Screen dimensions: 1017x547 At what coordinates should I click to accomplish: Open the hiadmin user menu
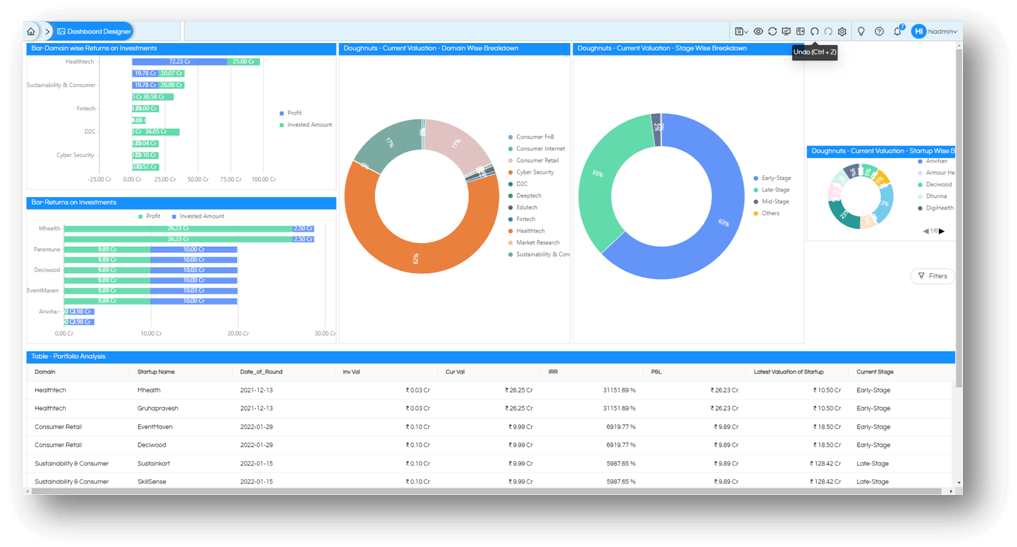[942, 31]
